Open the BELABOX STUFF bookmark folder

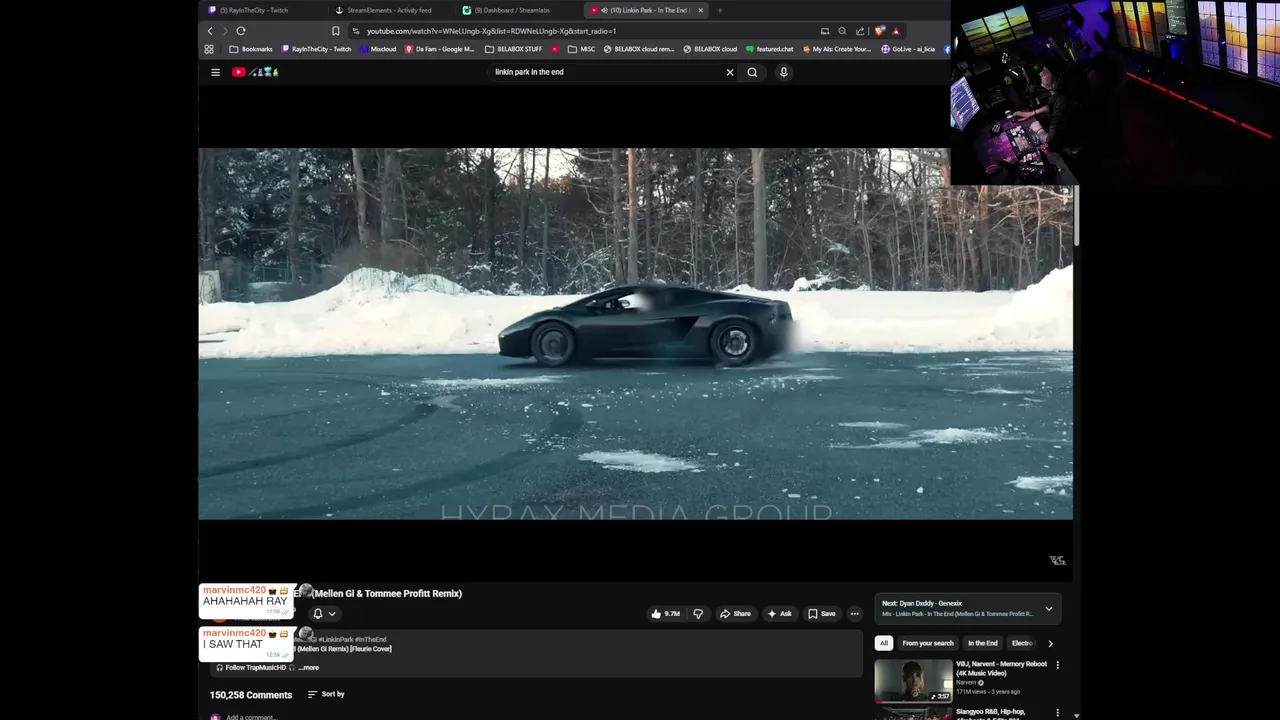514,49
